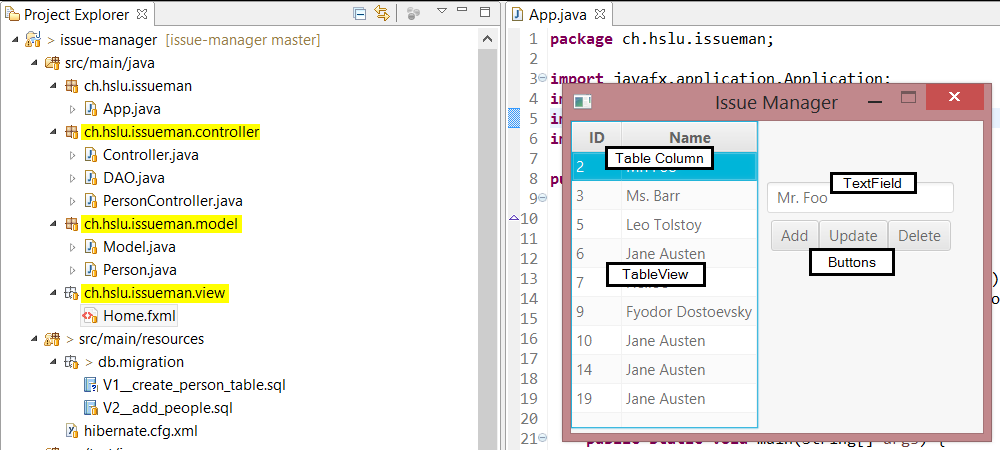Image resolution: width=1000 pixels, height=450 pixels.
Task: Click the Model.java file icon
Action: pos(91,247)
